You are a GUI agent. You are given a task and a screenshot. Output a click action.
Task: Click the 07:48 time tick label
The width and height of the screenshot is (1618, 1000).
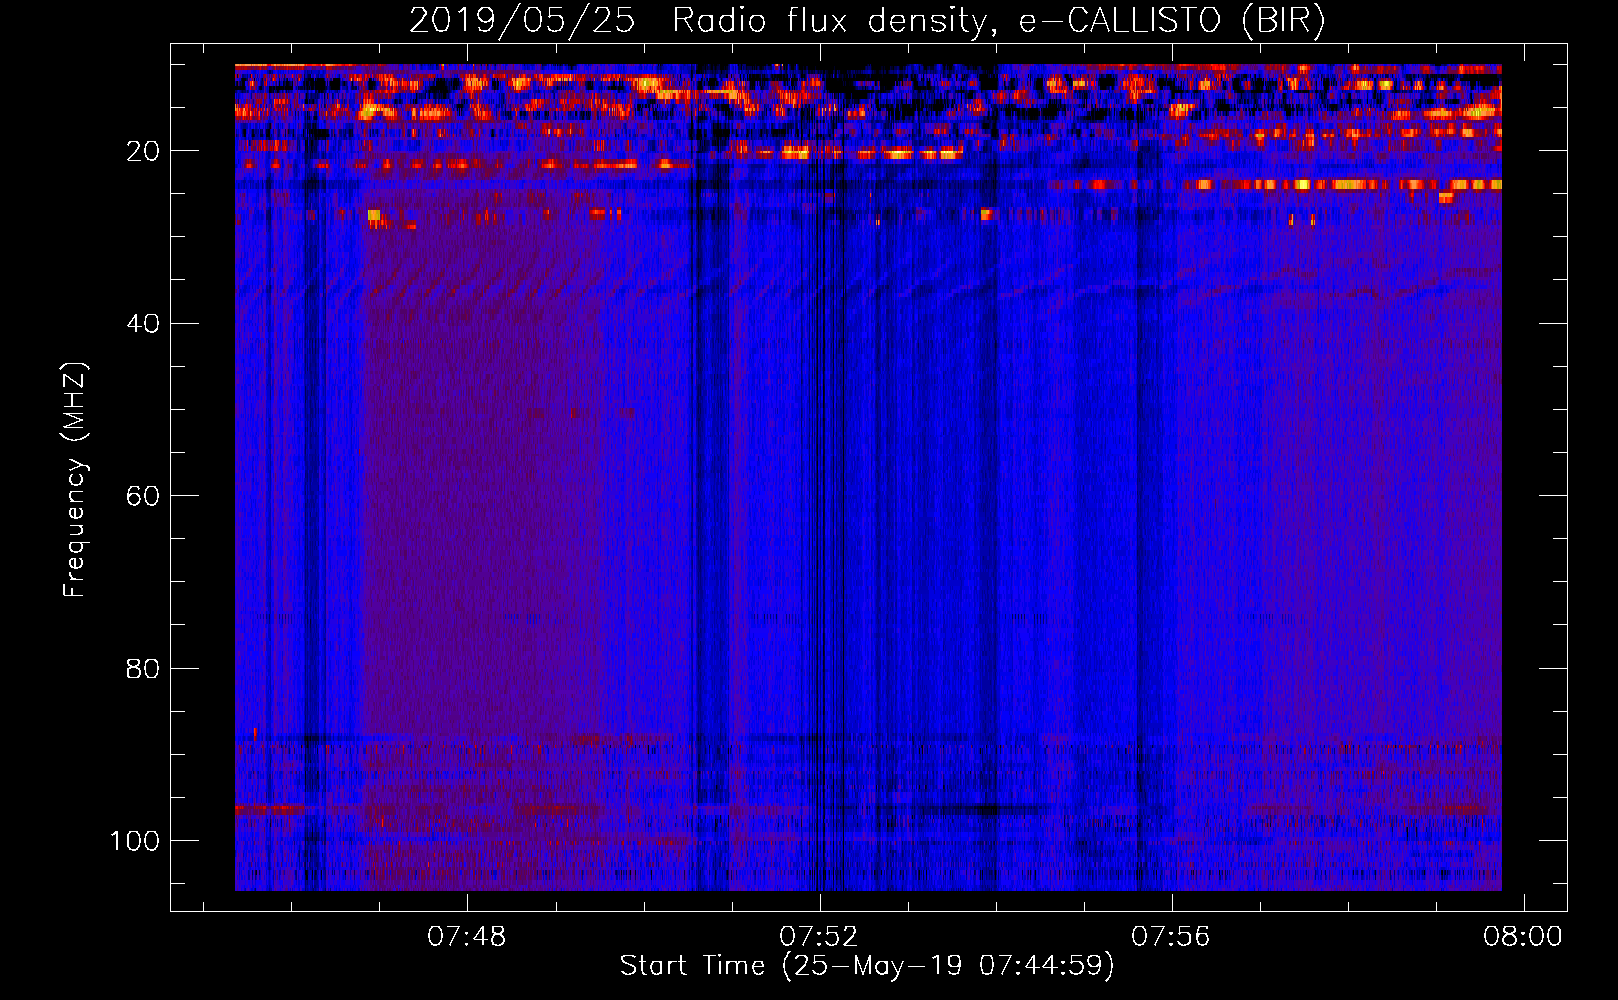pyautogui.click(x=467, y=937)
